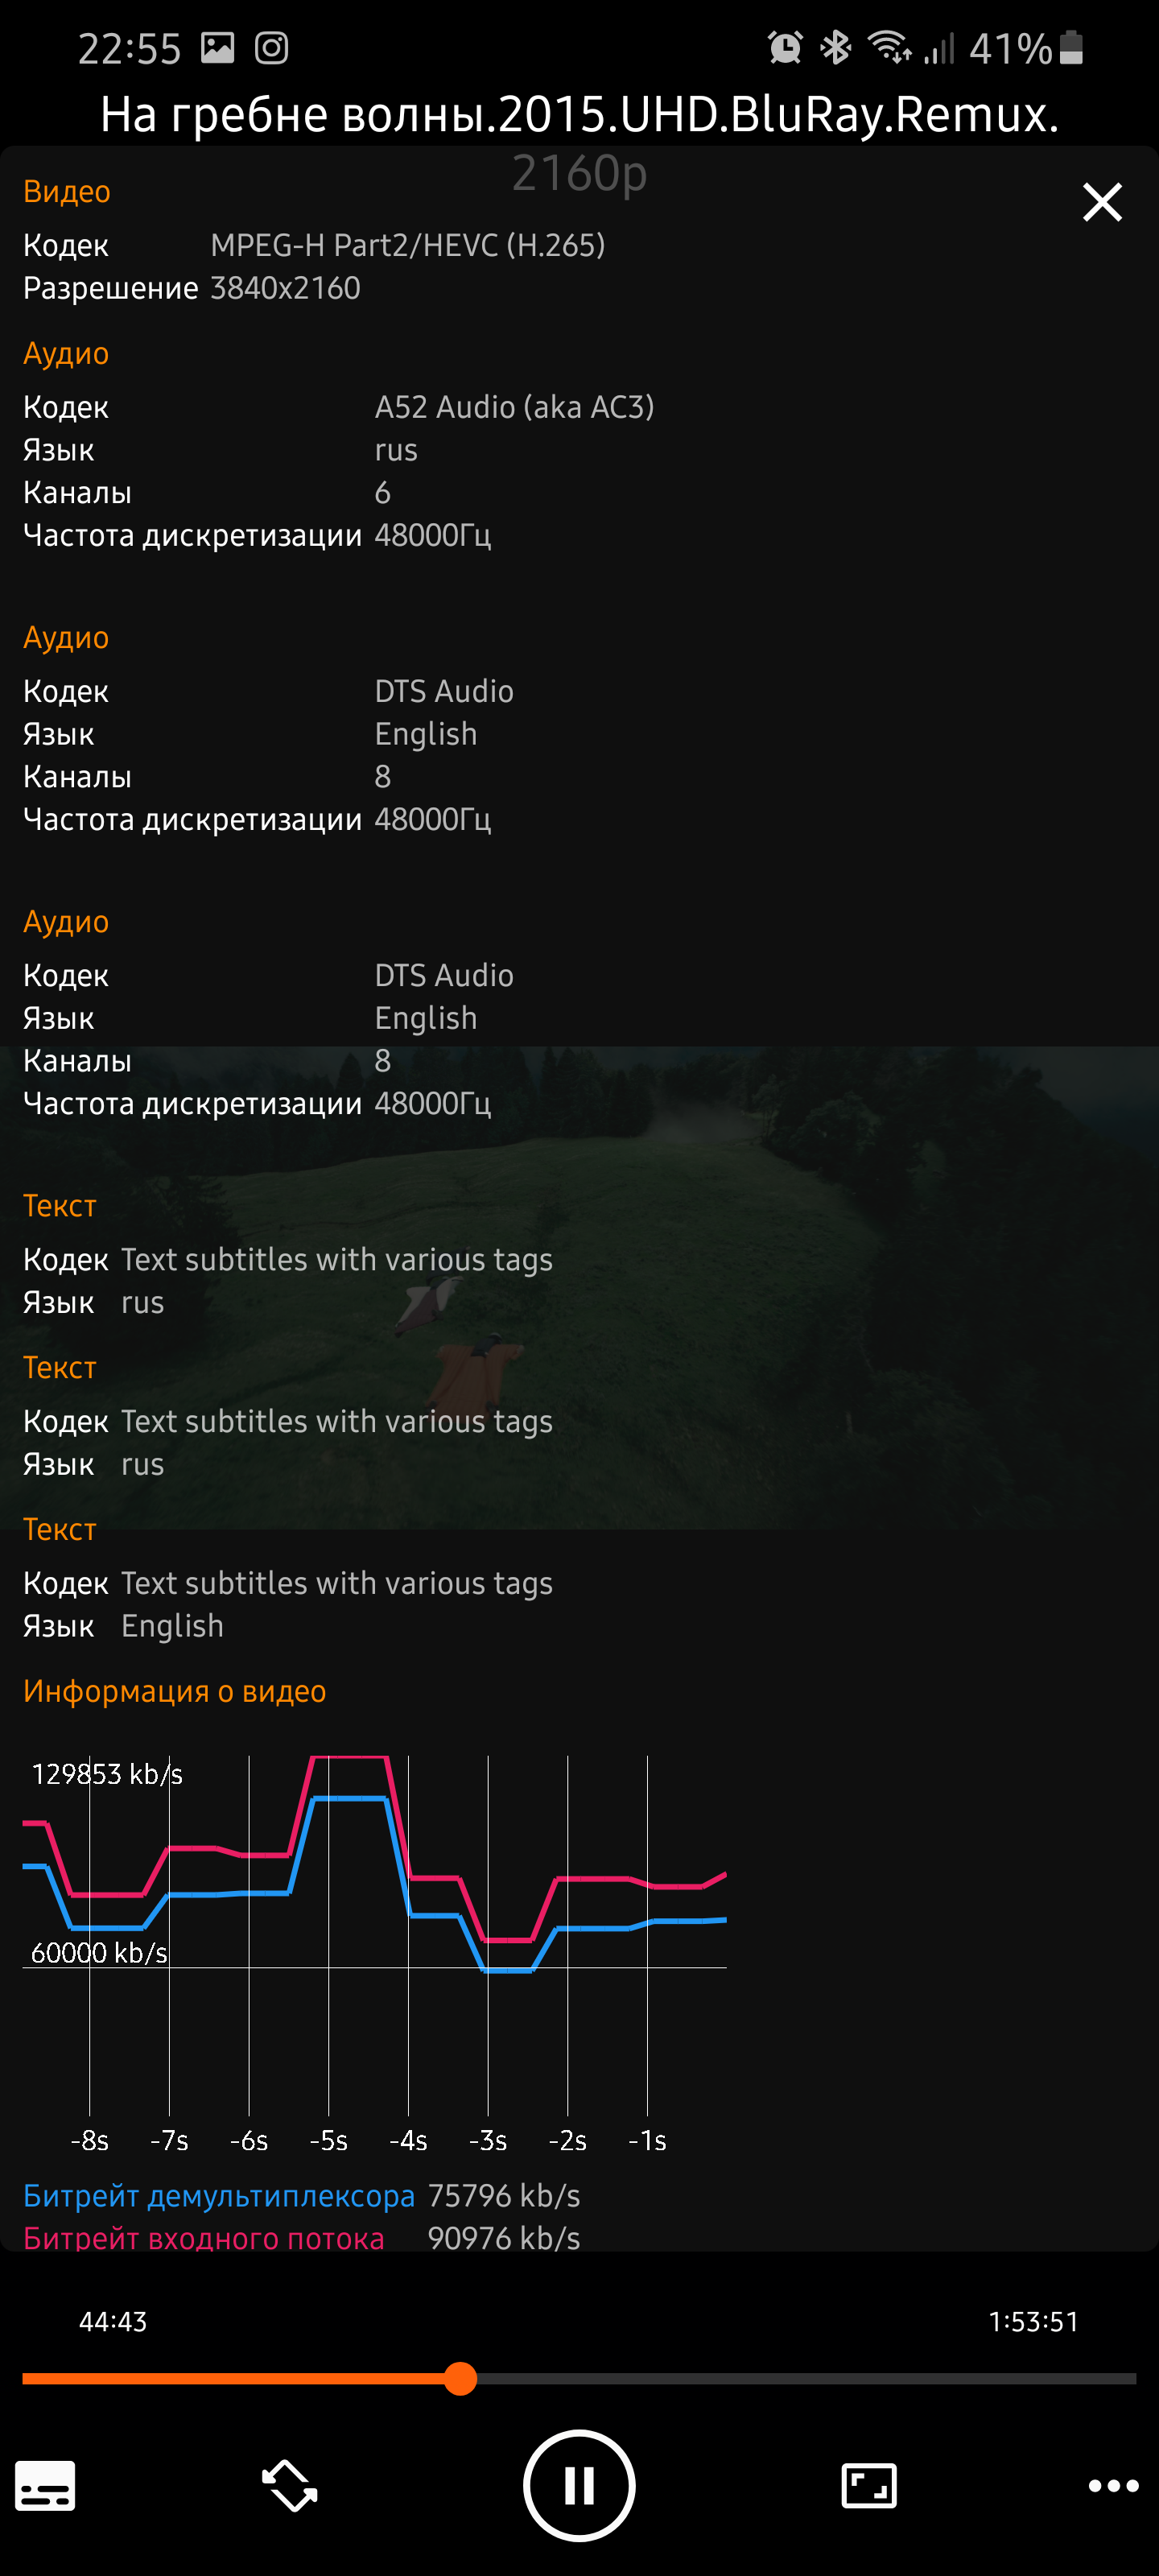Open the three-dot more options menu
Screen dimensions: 1159x2576
tap(1113, 2485)
